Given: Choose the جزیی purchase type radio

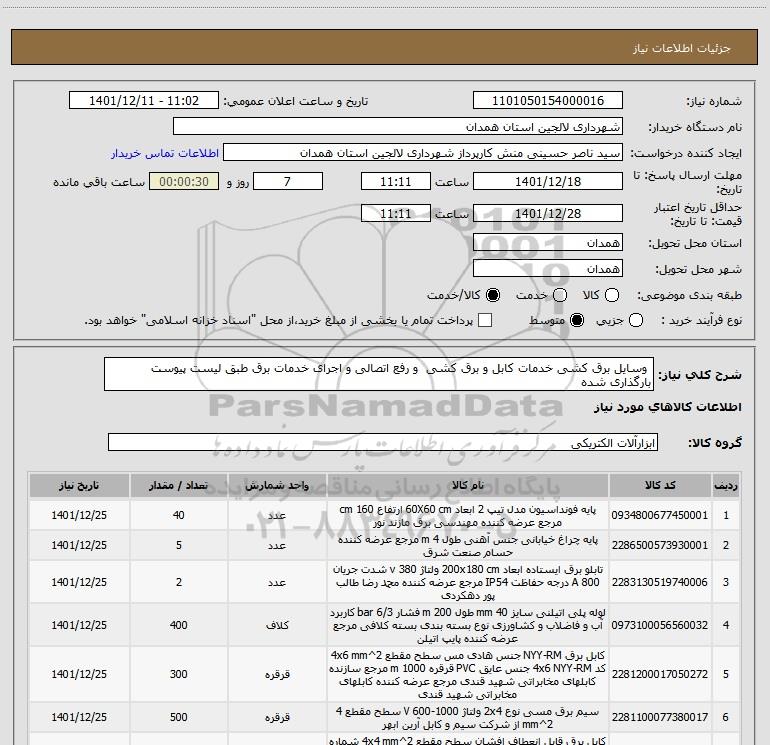Looking at the screenshot, I should [636, 320].
